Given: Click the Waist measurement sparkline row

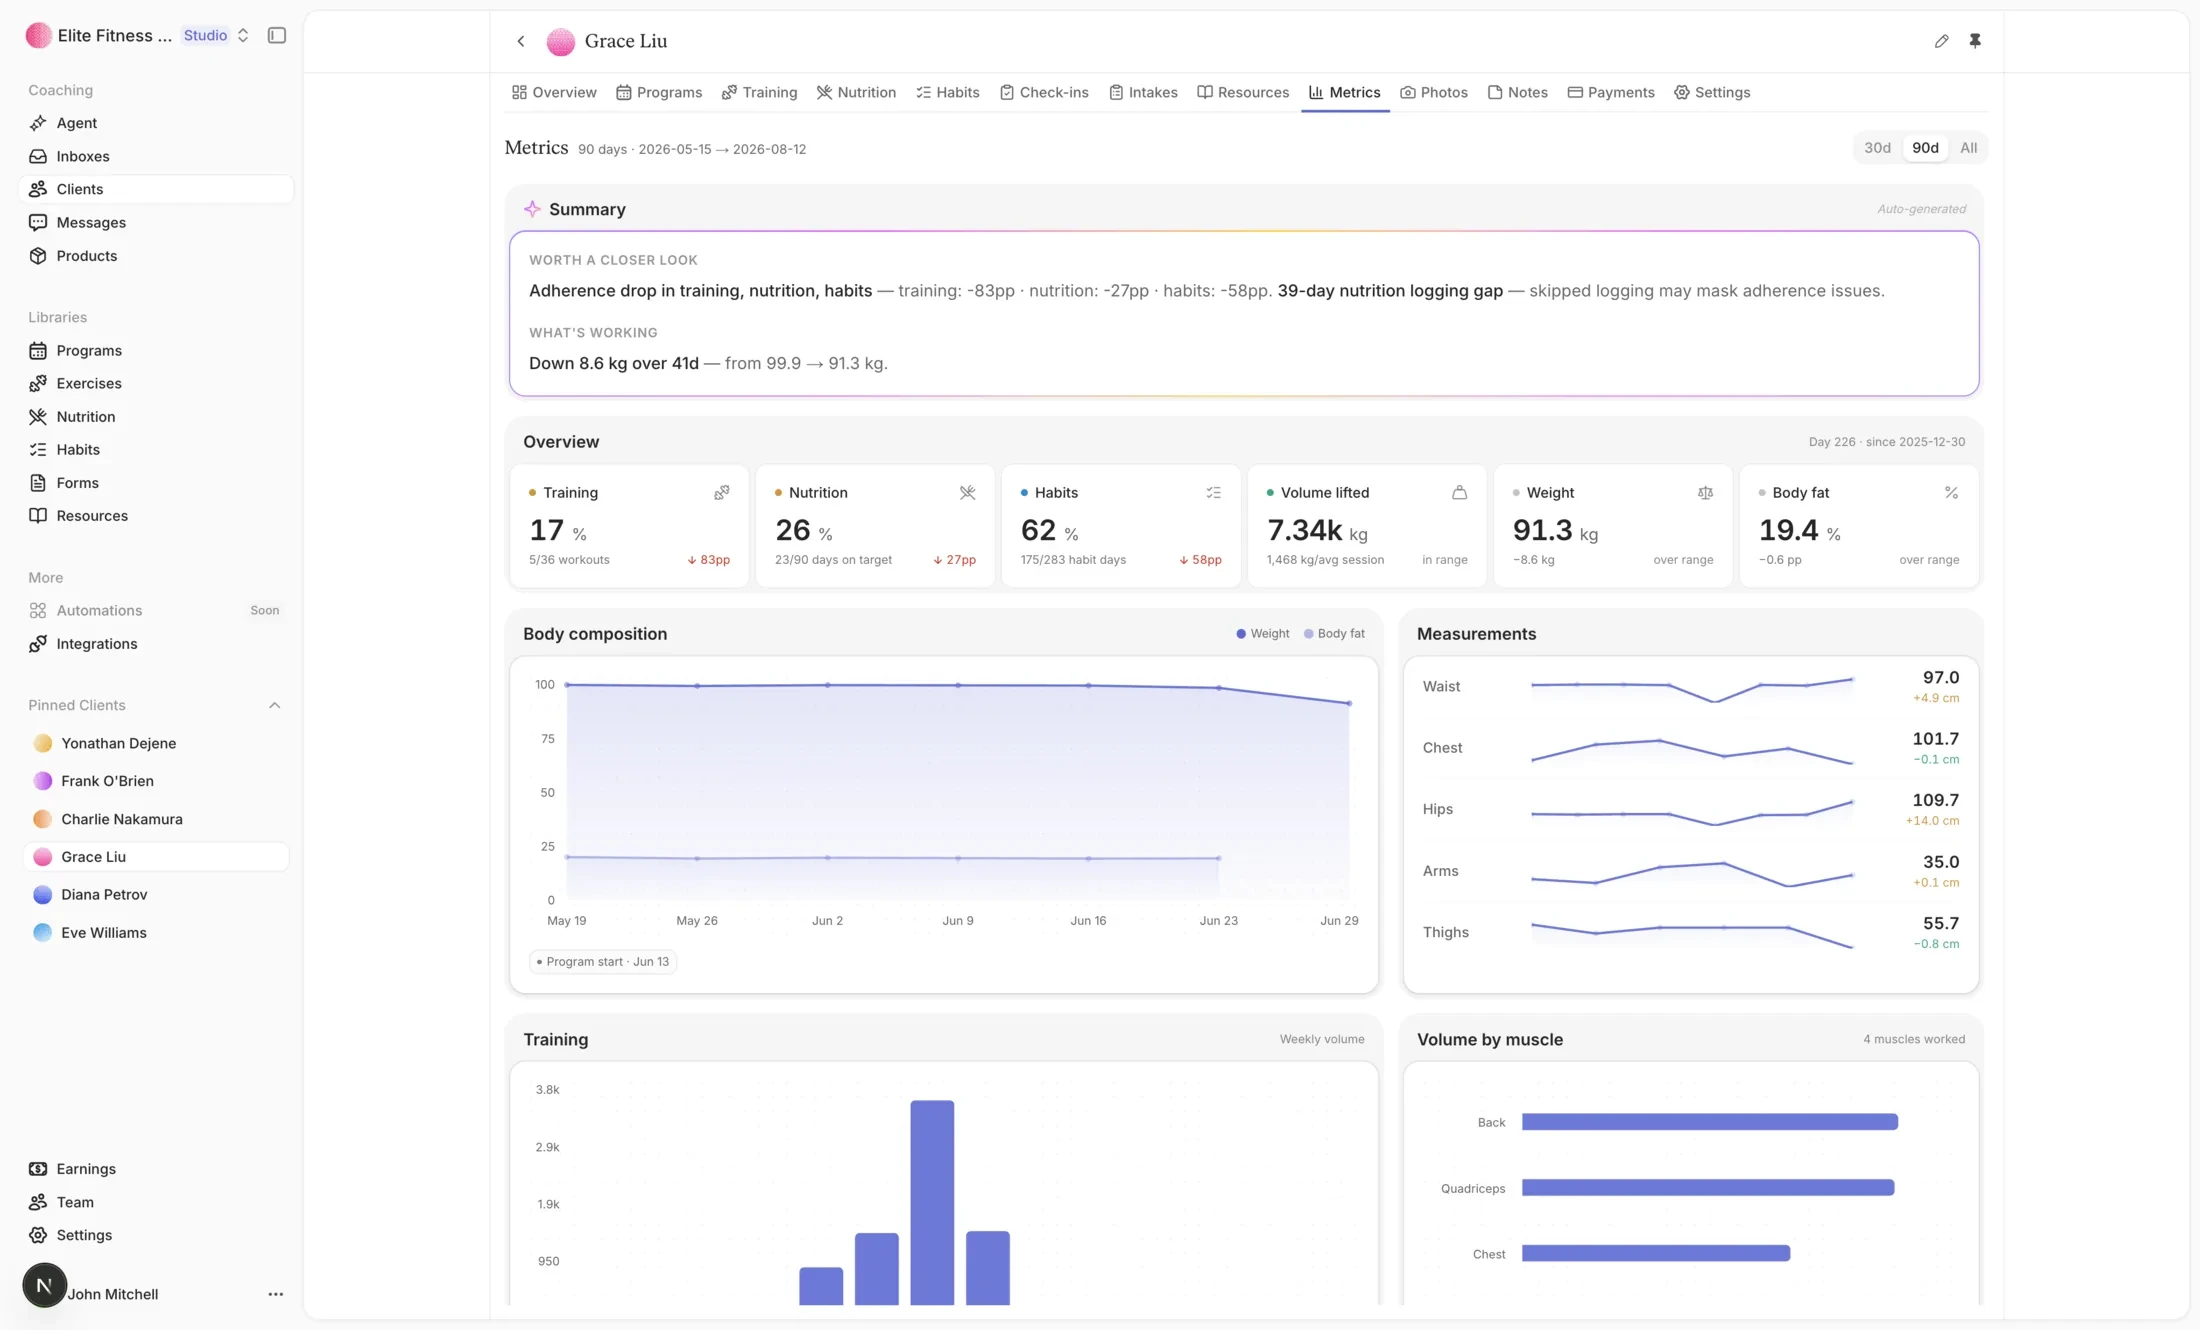Looking at the screenshot, I should coord(1690,687).
